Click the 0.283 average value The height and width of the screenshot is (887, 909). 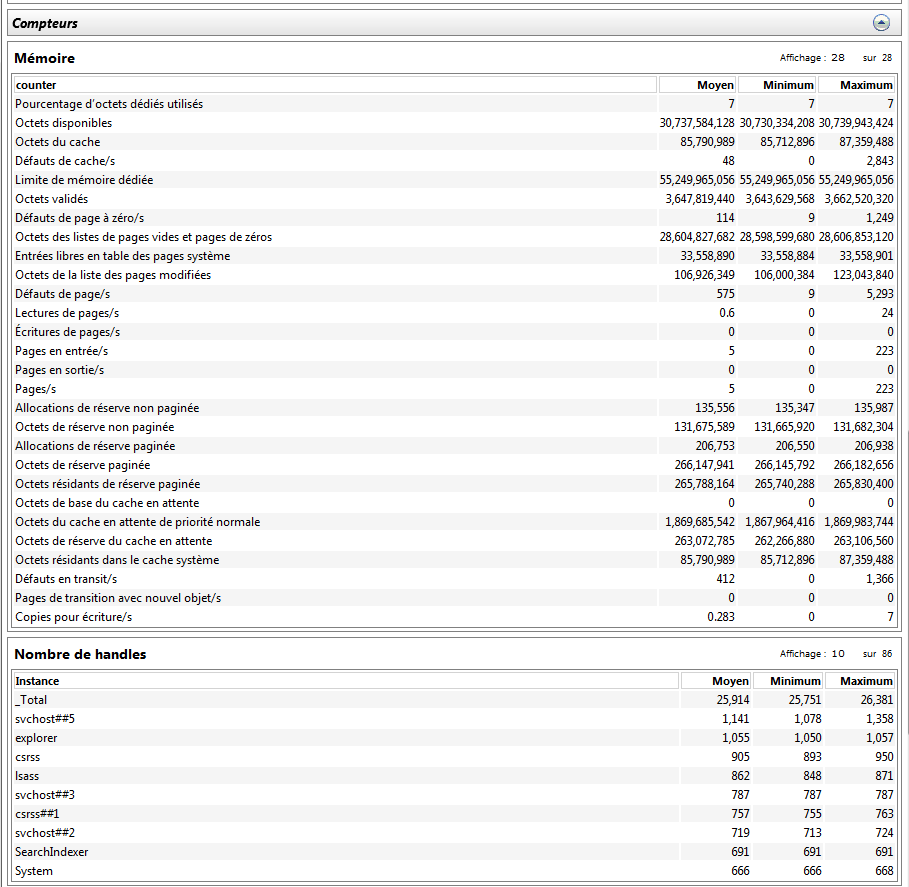coord(721,617)
